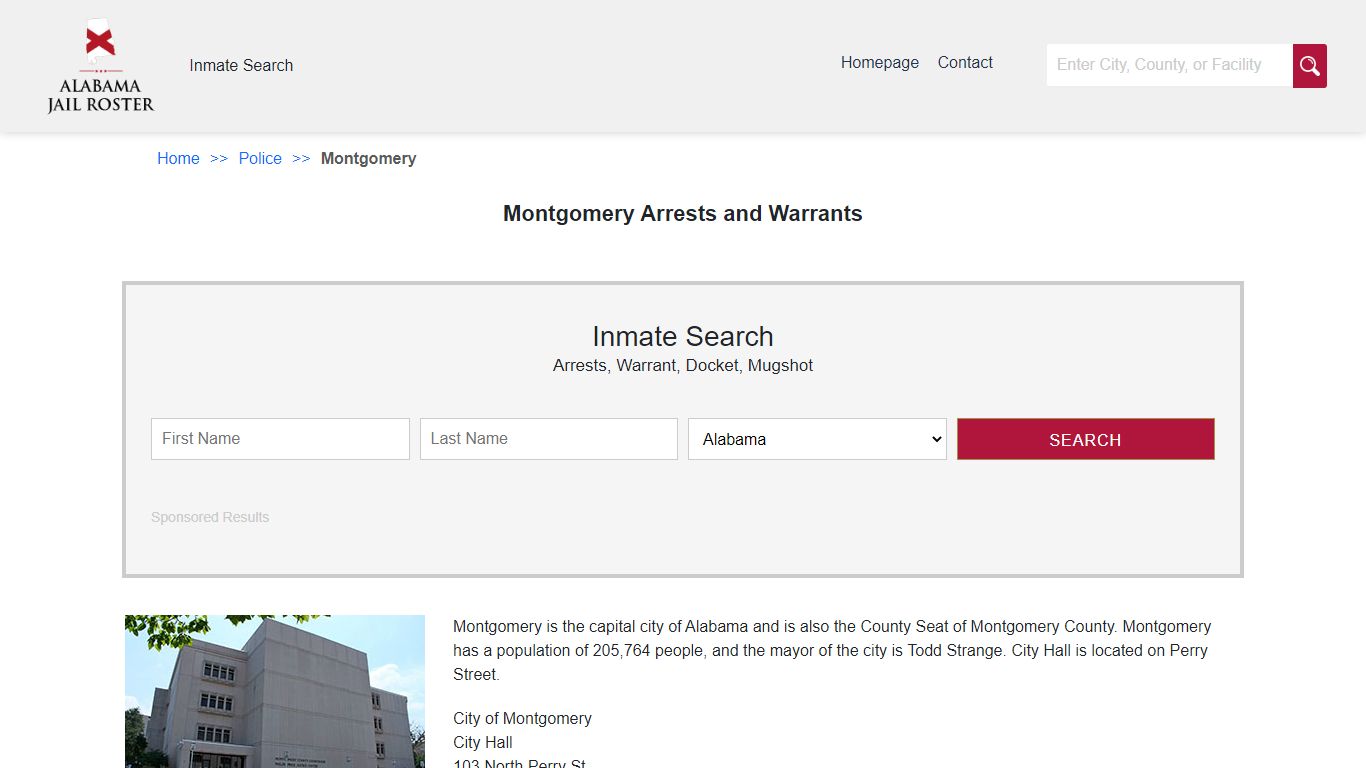
Task: Click the paragraph about Montgomery's population
Action: tap(832, 650)
